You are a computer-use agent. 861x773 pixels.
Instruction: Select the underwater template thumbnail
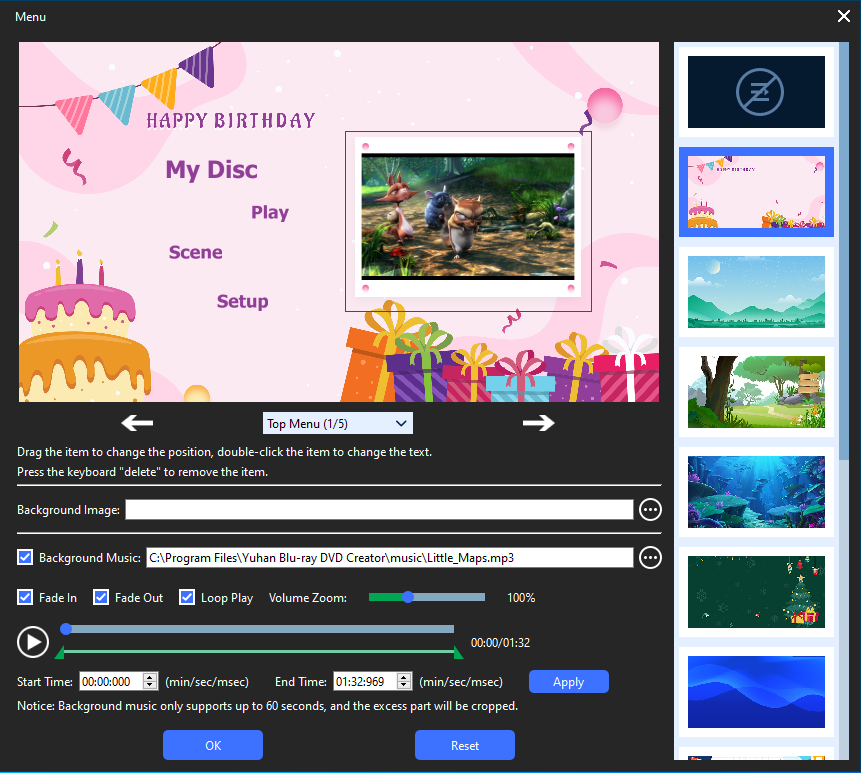click(756, 492)
